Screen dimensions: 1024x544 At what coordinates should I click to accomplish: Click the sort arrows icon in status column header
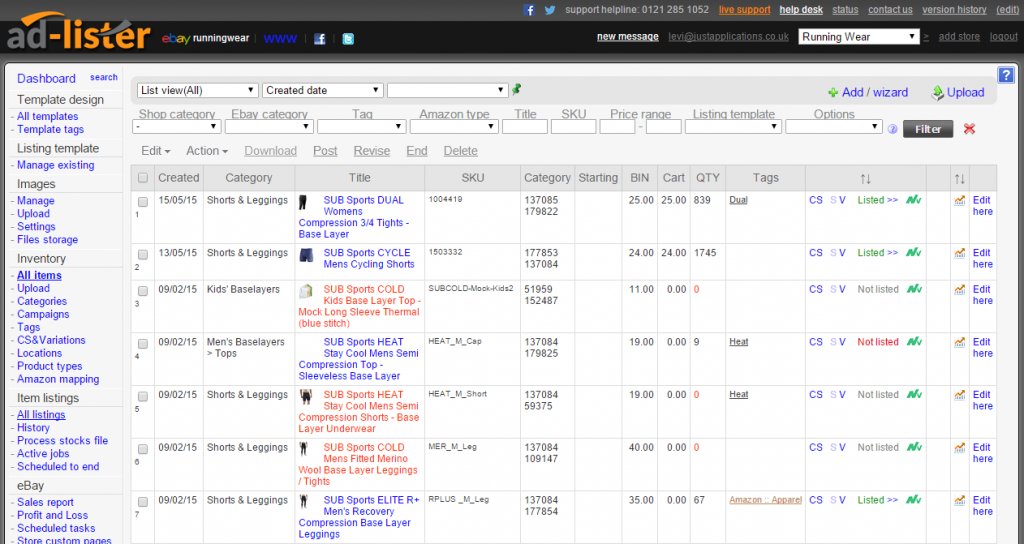coord(865,178)
